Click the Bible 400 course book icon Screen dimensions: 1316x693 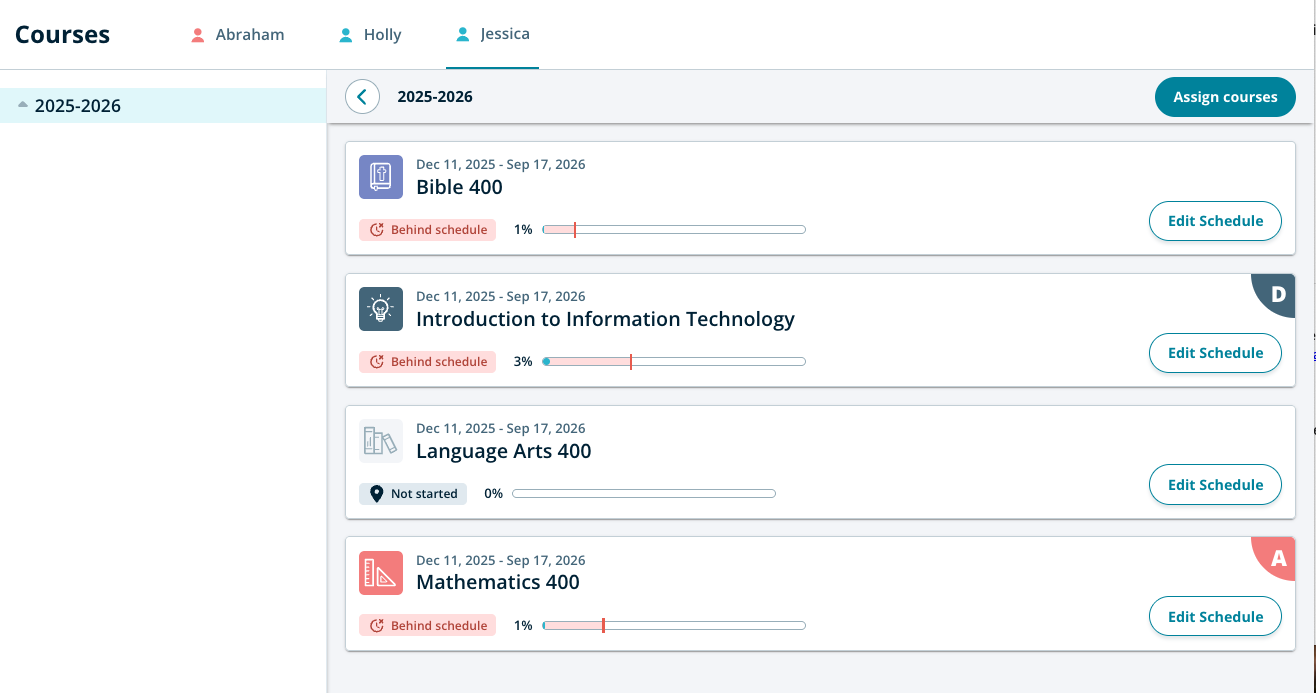381,177
